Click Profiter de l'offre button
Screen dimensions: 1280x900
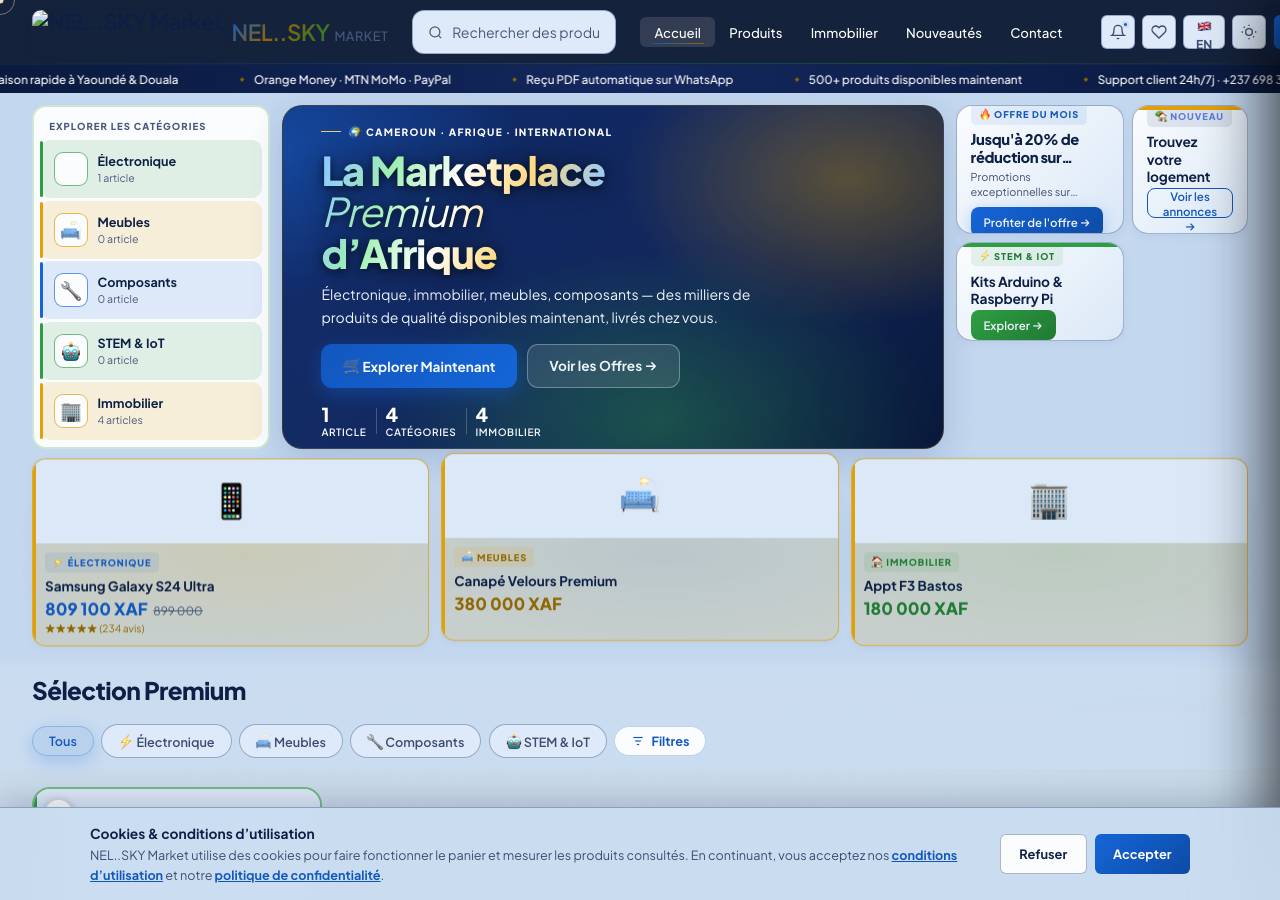1037,222
